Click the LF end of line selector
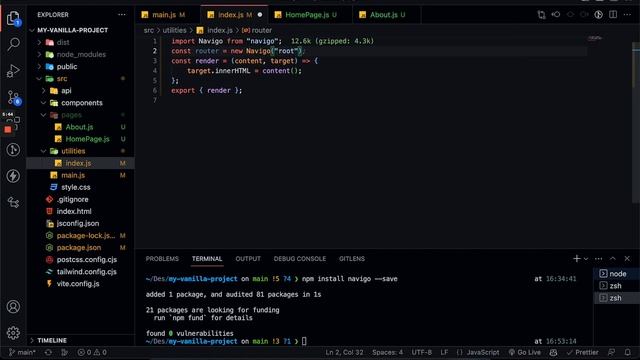640x360 pixels. [x=444, y=352]
